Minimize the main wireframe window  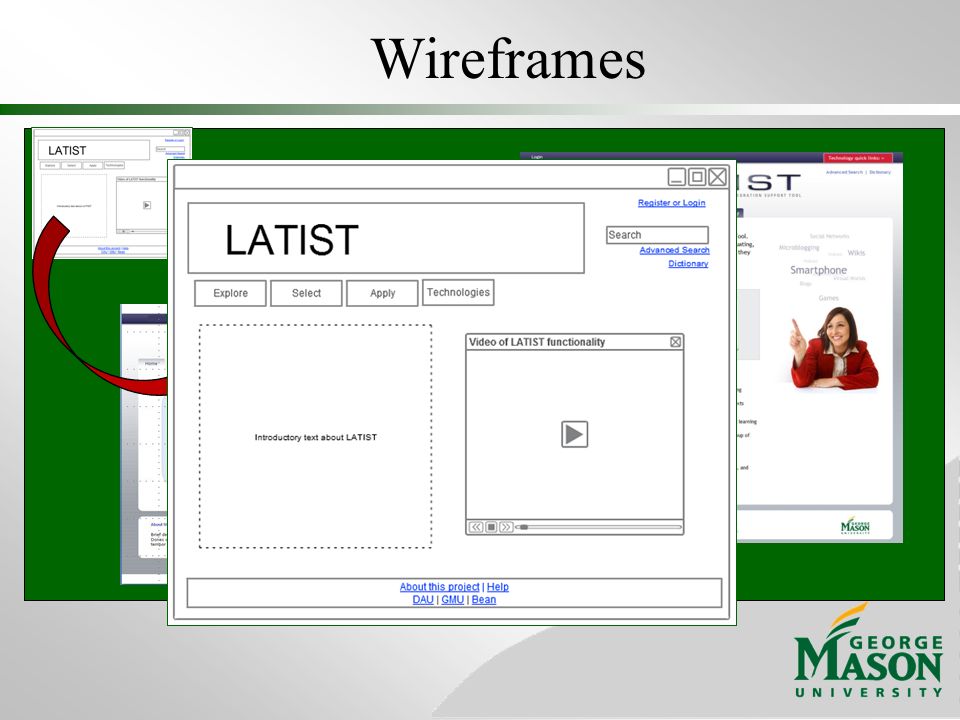[677, 177]
